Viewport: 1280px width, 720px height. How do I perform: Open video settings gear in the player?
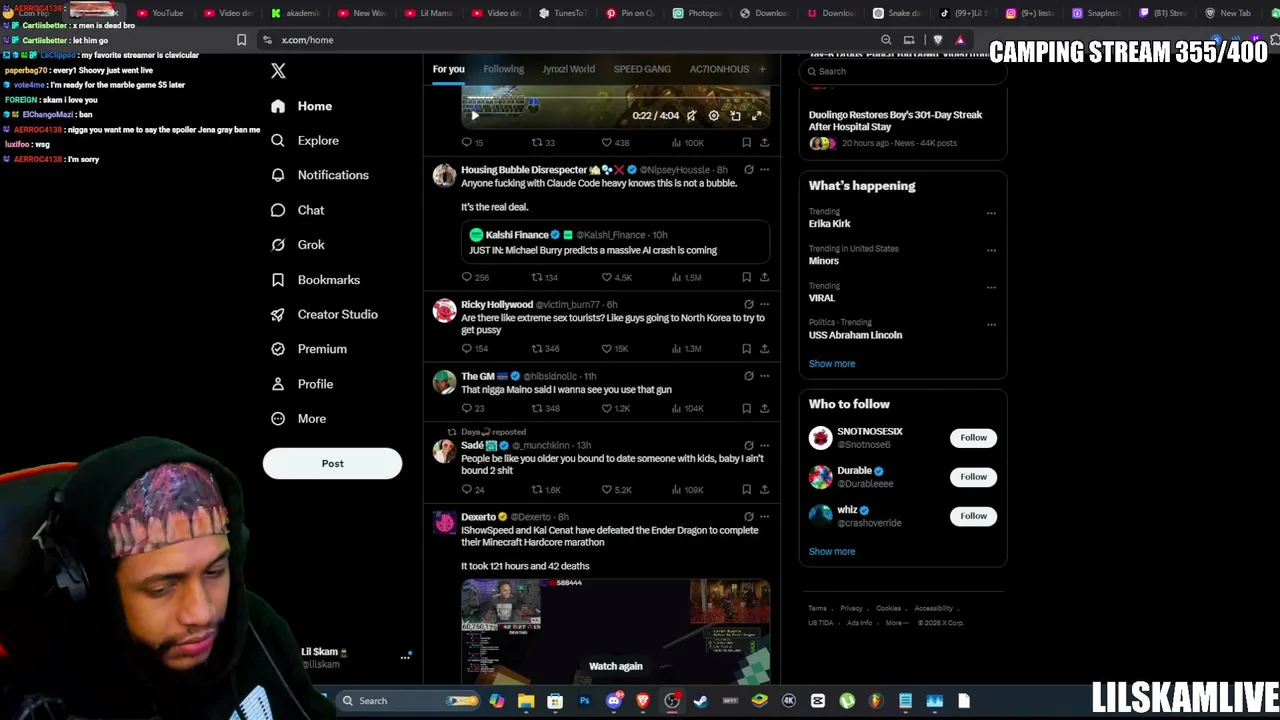point(713,116)
